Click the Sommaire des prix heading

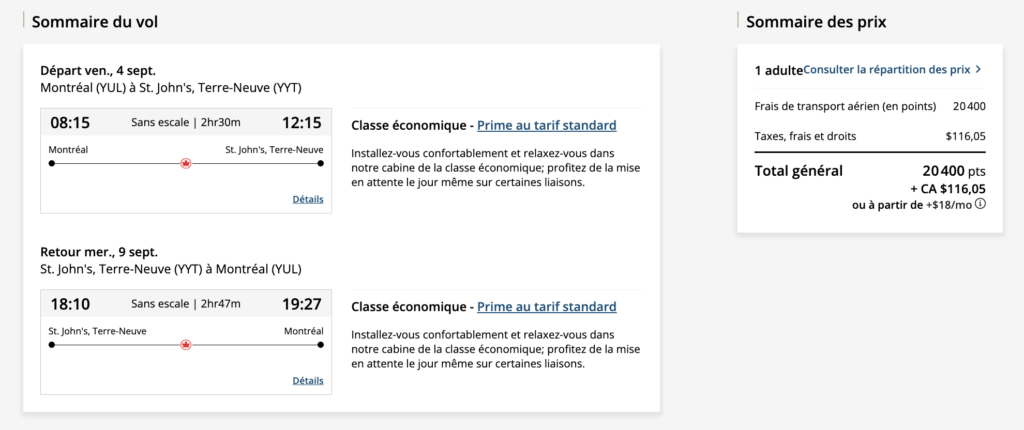pyautogui.click(x=816, y=21)
